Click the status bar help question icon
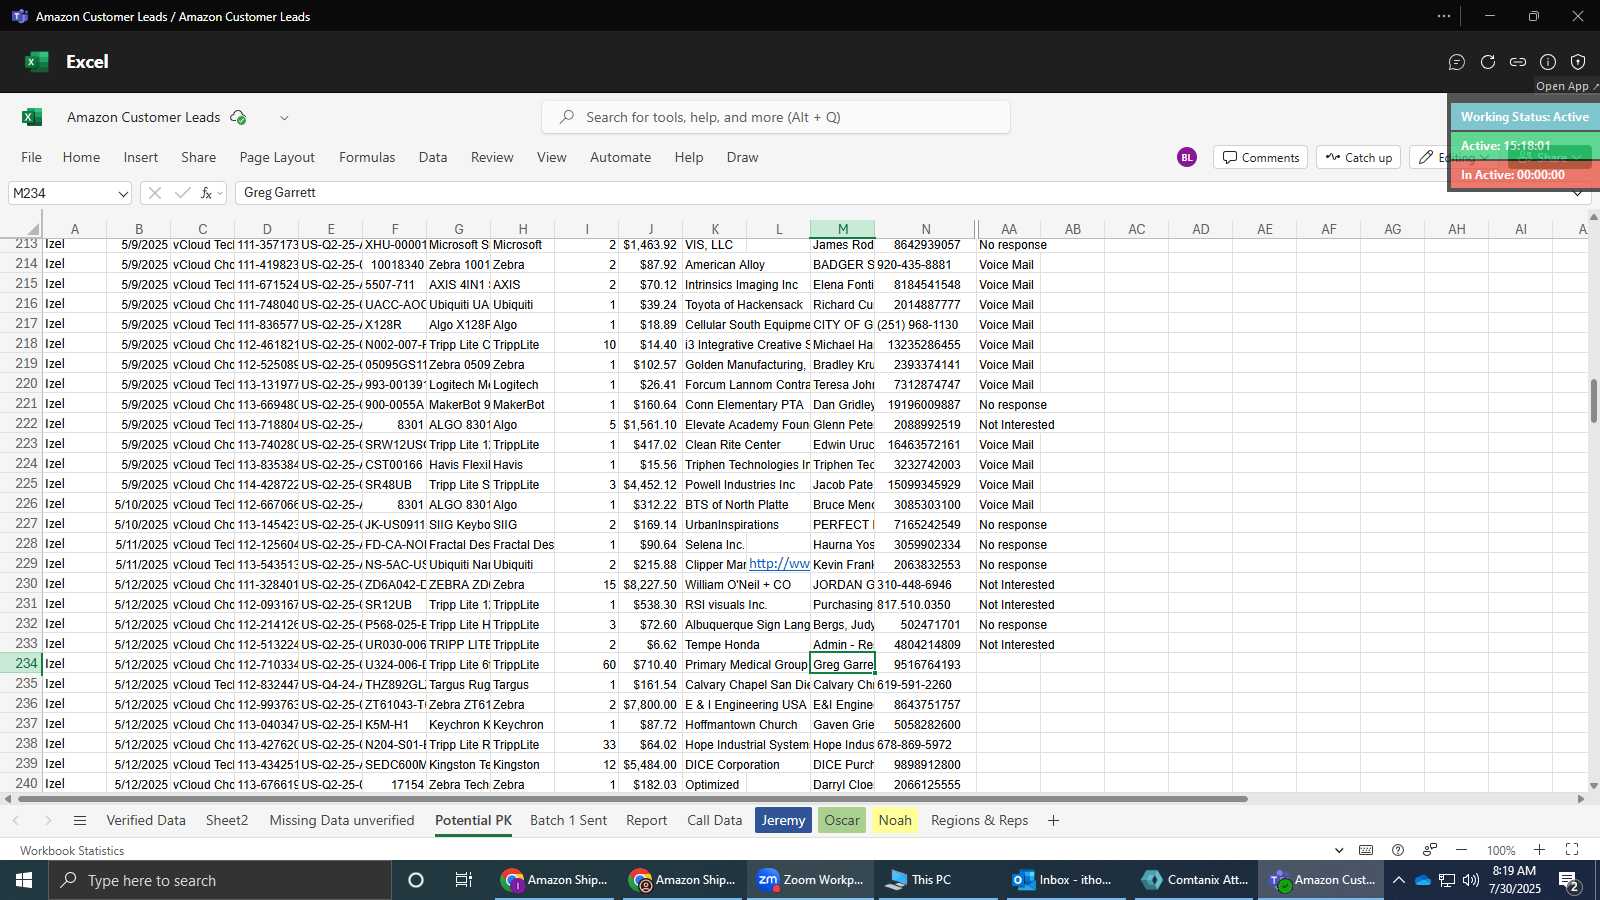 click(1398, 850)
